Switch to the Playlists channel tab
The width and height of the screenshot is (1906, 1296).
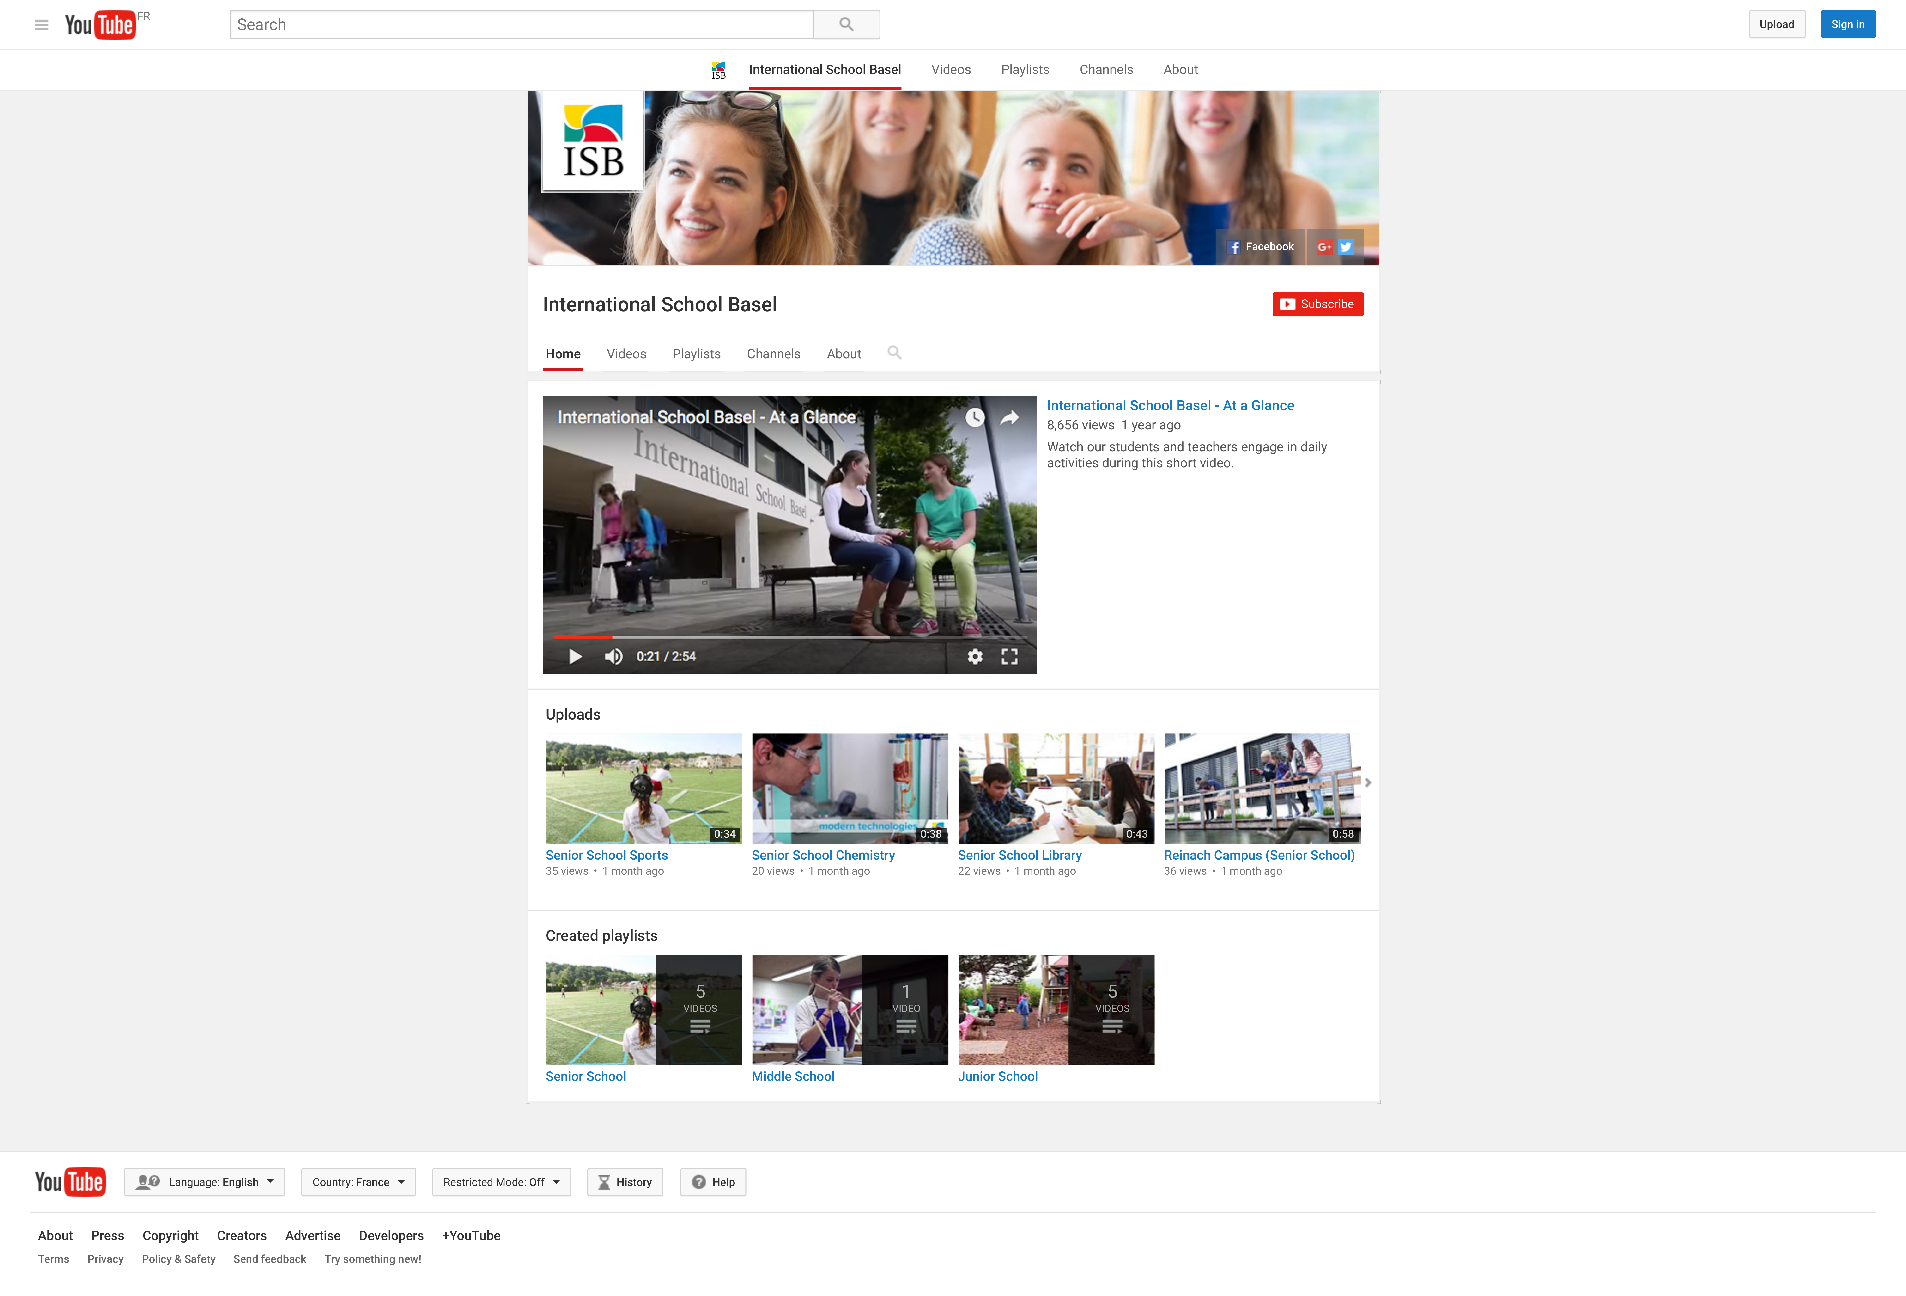point(696,354)
